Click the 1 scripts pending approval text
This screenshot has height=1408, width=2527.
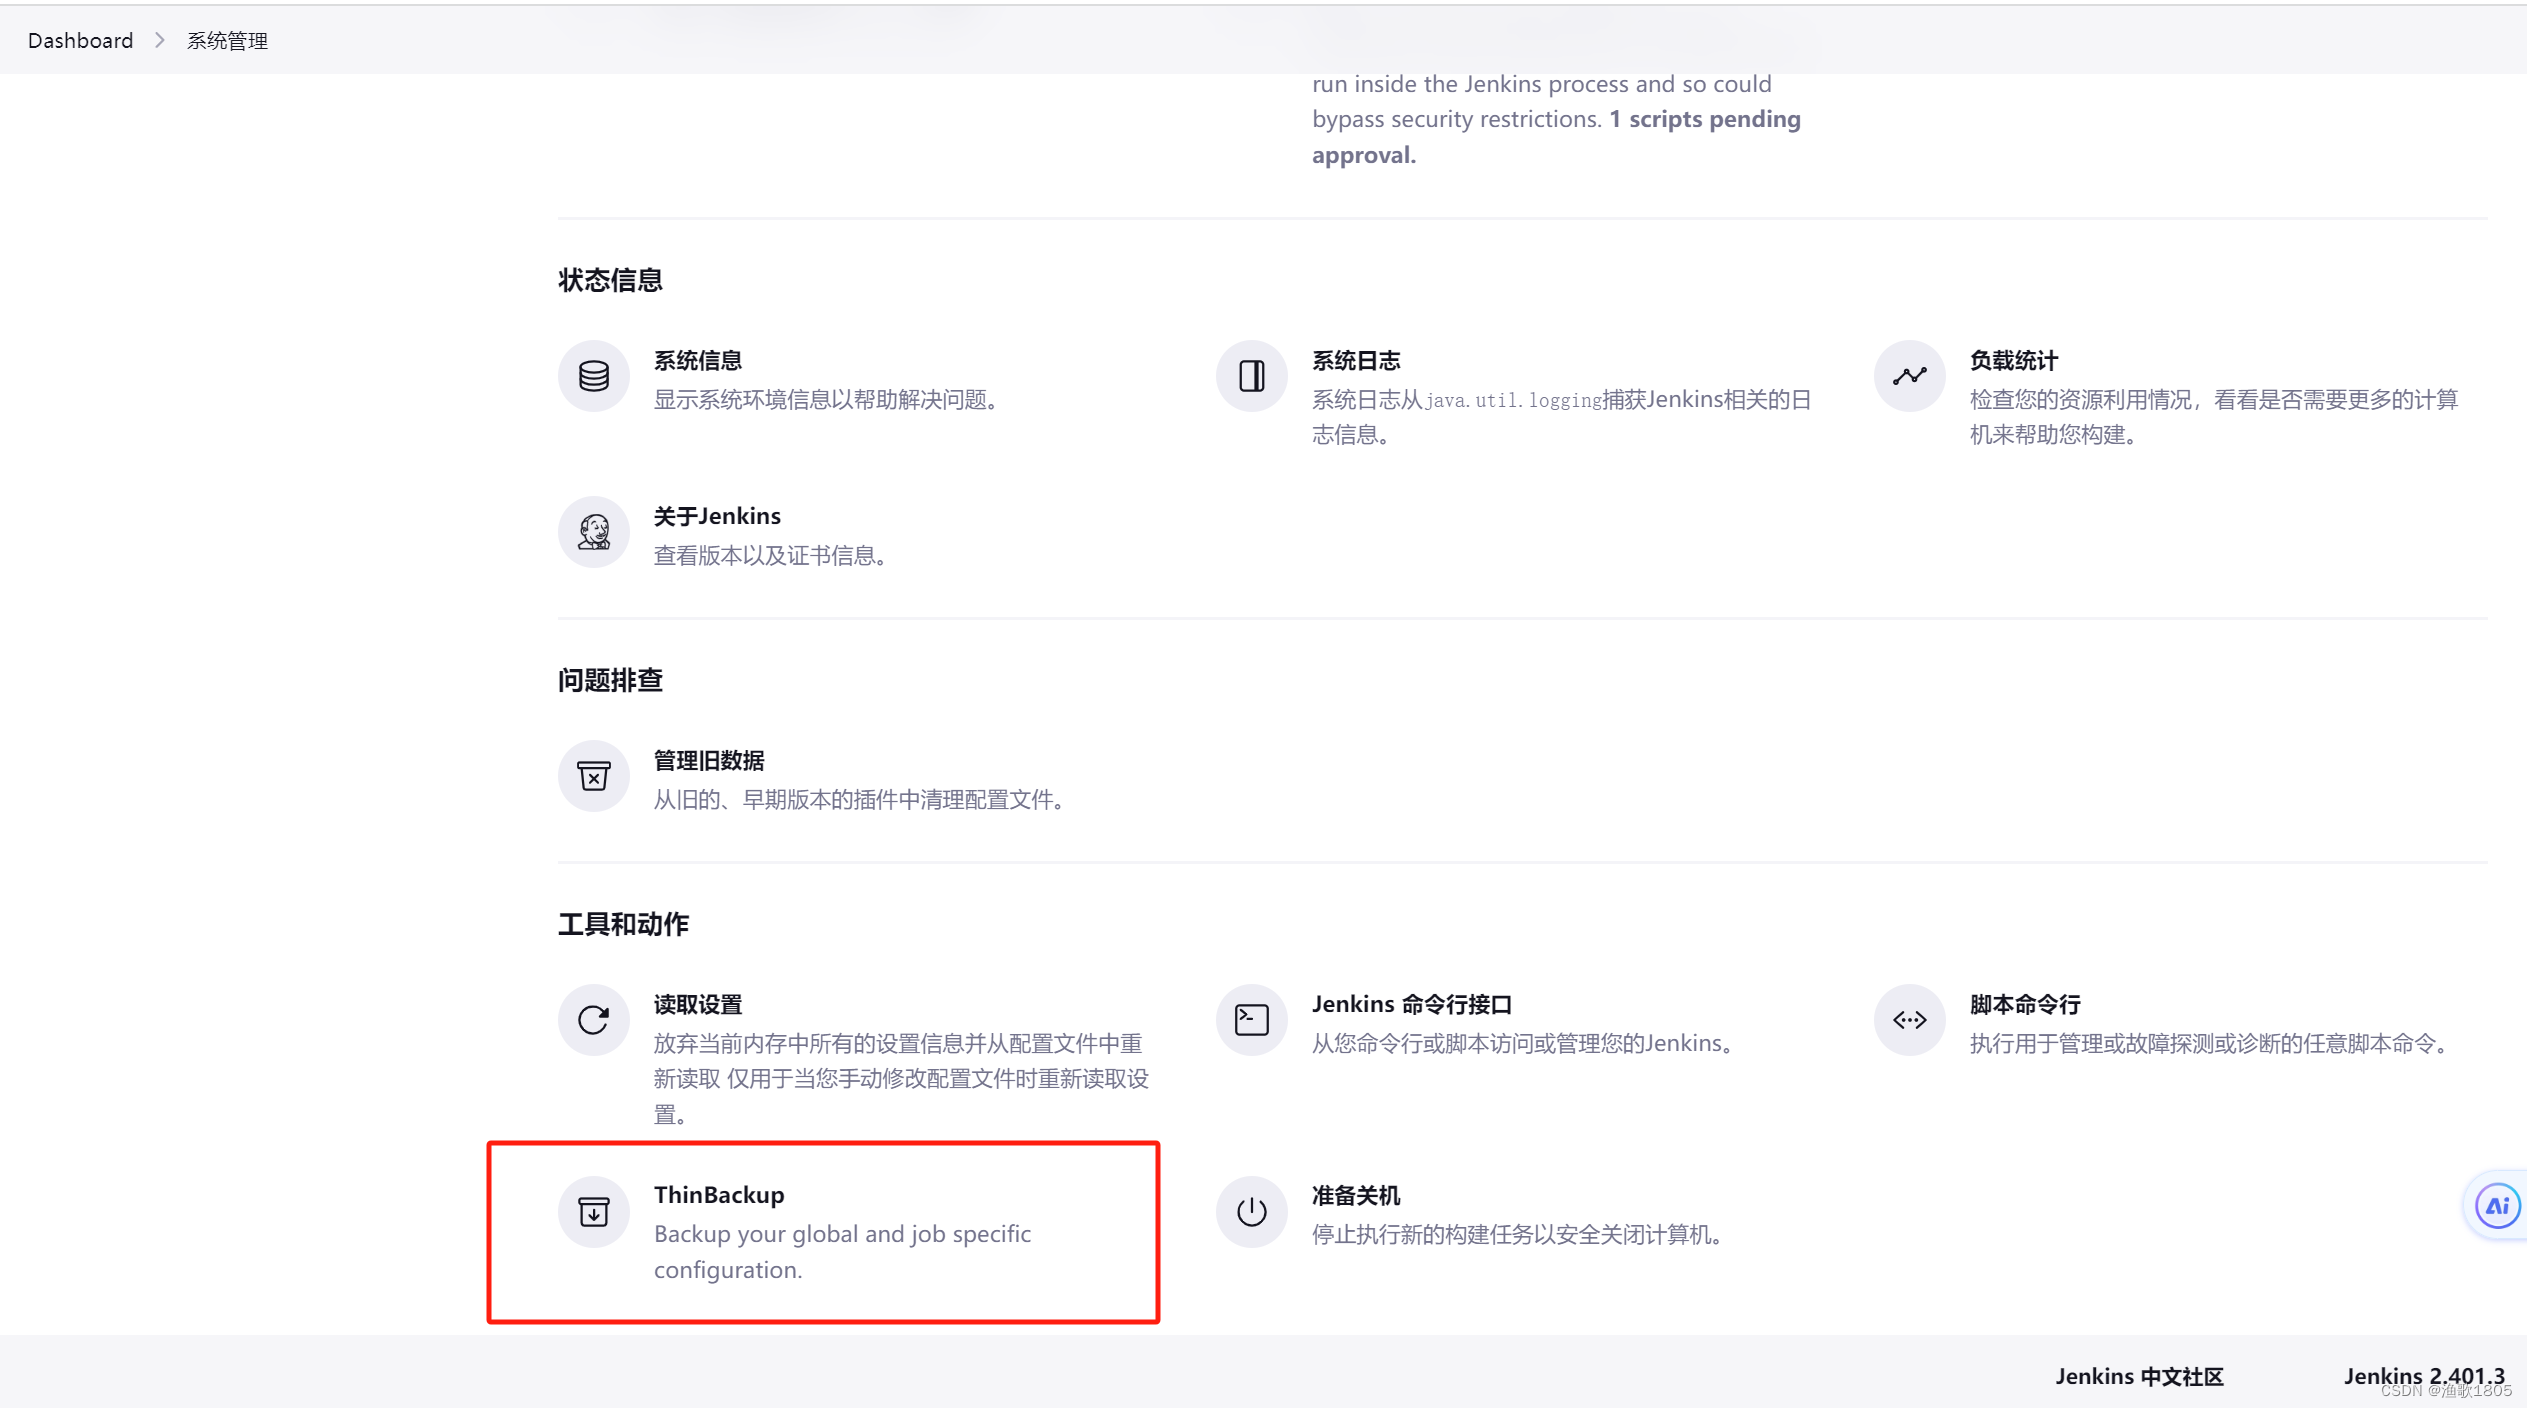[1703, 120]
